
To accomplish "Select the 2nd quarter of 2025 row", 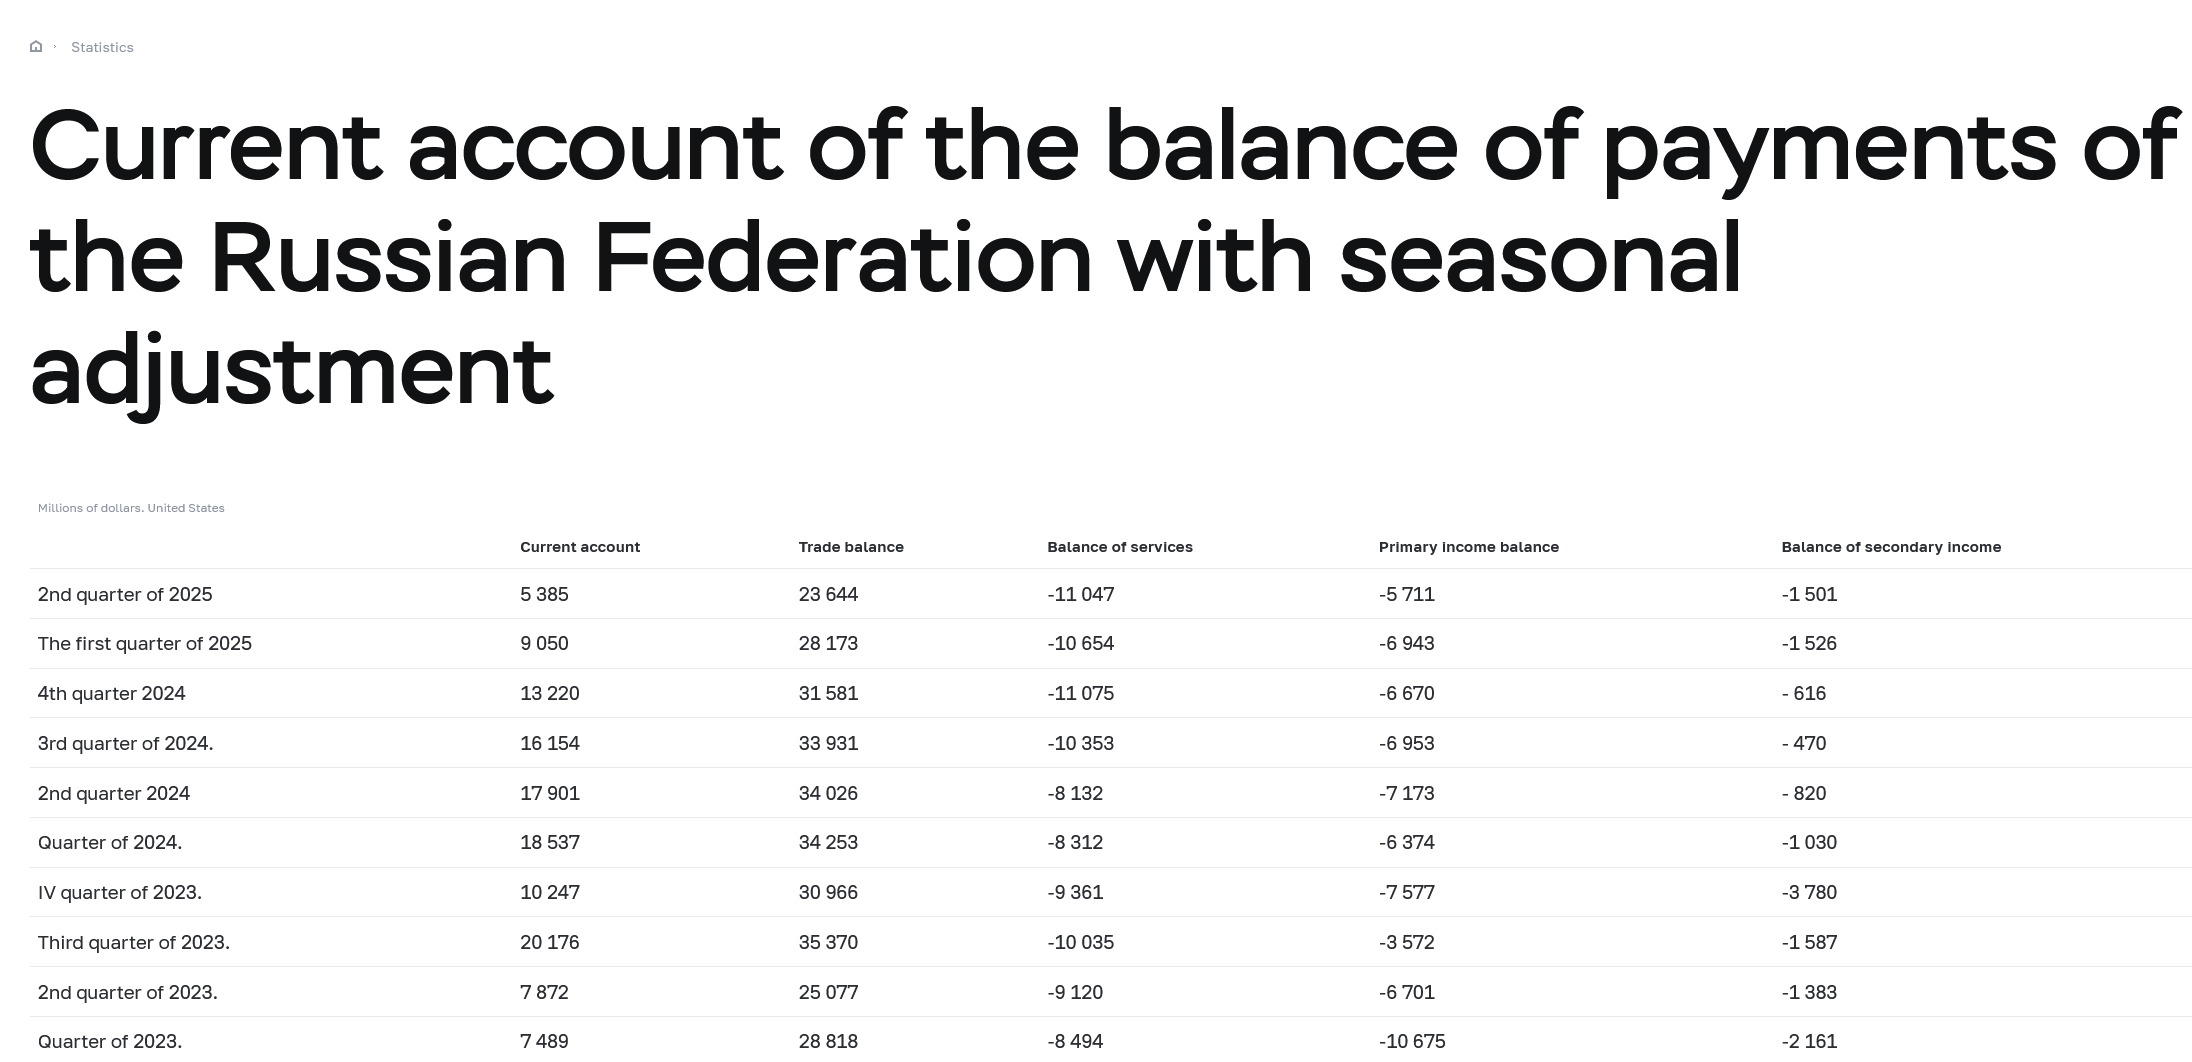I will (x=1110, y=594).
